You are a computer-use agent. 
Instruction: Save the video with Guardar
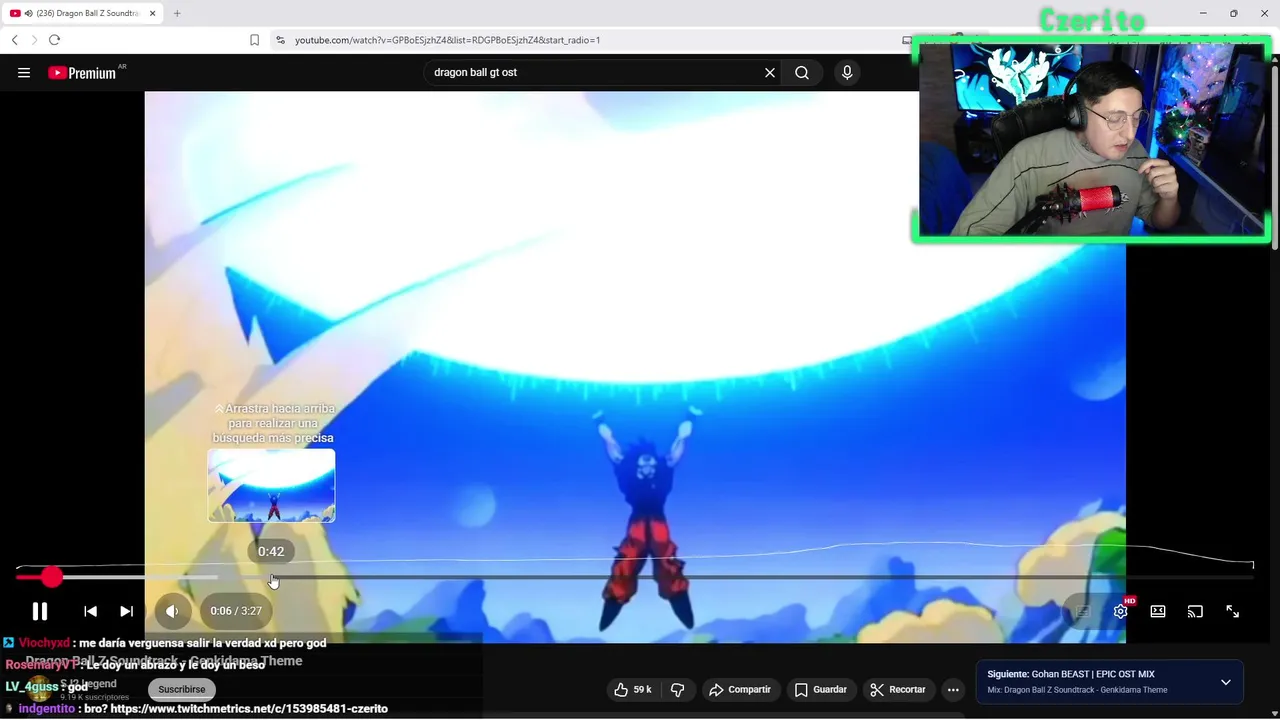click(x=821, y=689)
